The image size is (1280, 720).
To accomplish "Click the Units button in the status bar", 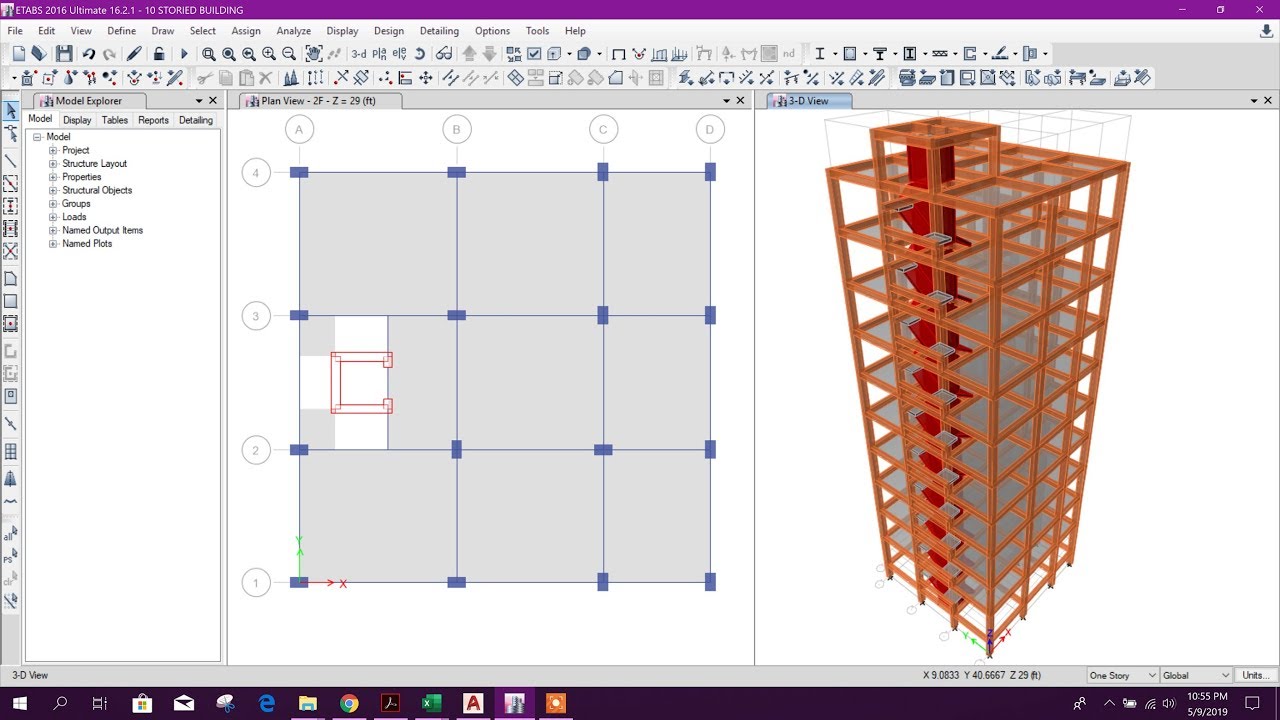I will click(x=1256, y=675).
